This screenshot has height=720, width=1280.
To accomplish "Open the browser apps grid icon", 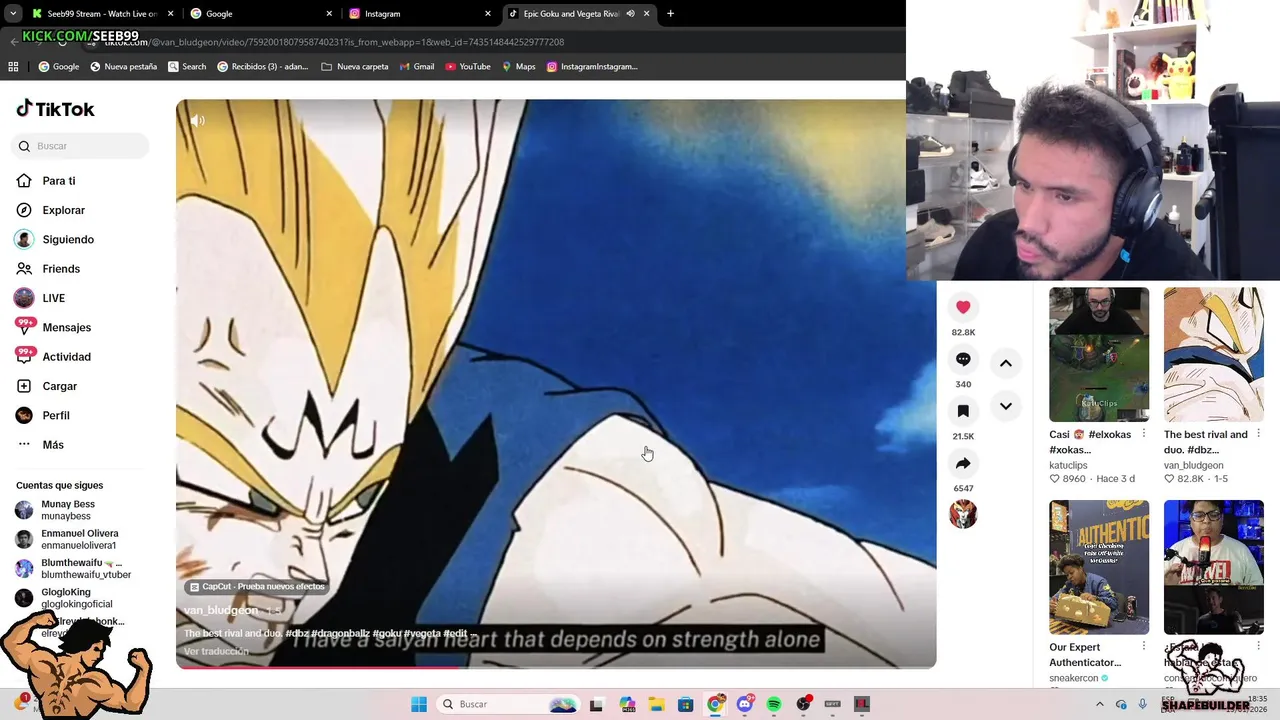I will [13, 67].
